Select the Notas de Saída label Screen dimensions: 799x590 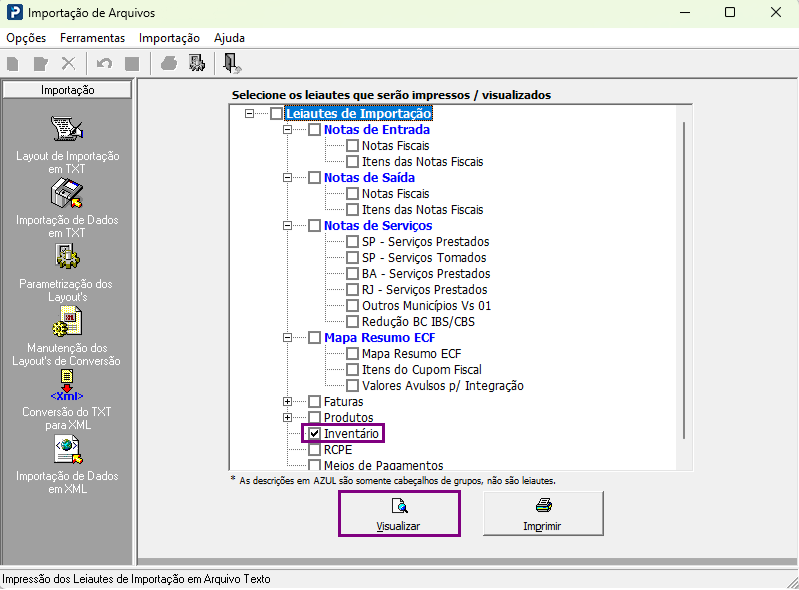pyautogui.click(x=369, y=177)
